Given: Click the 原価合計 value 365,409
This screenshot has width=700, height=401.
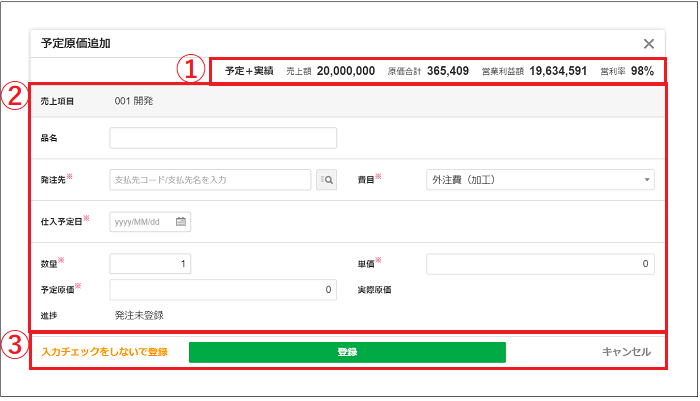Looking at the screenshot, I should point(448,72).
